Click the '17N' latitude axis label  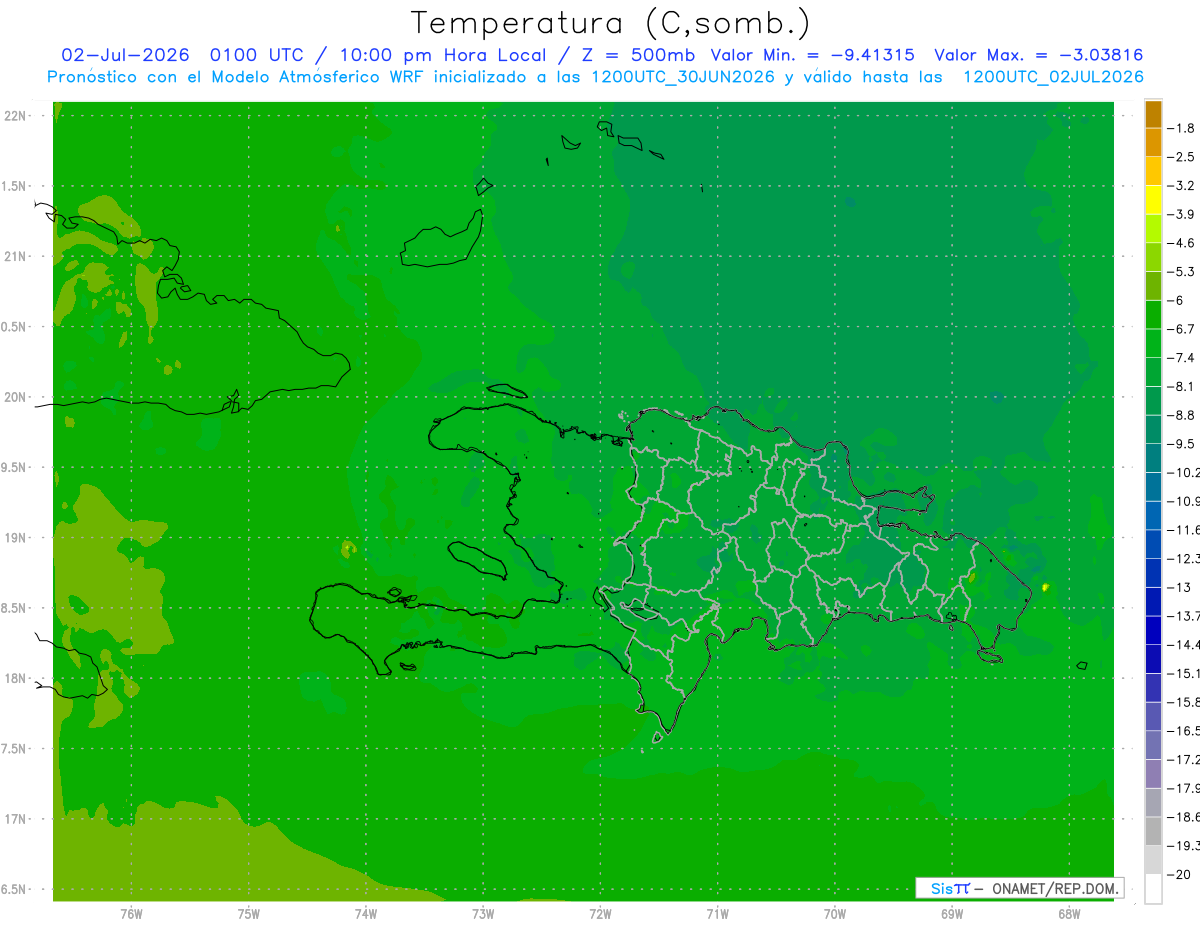(x=14, y=820)
